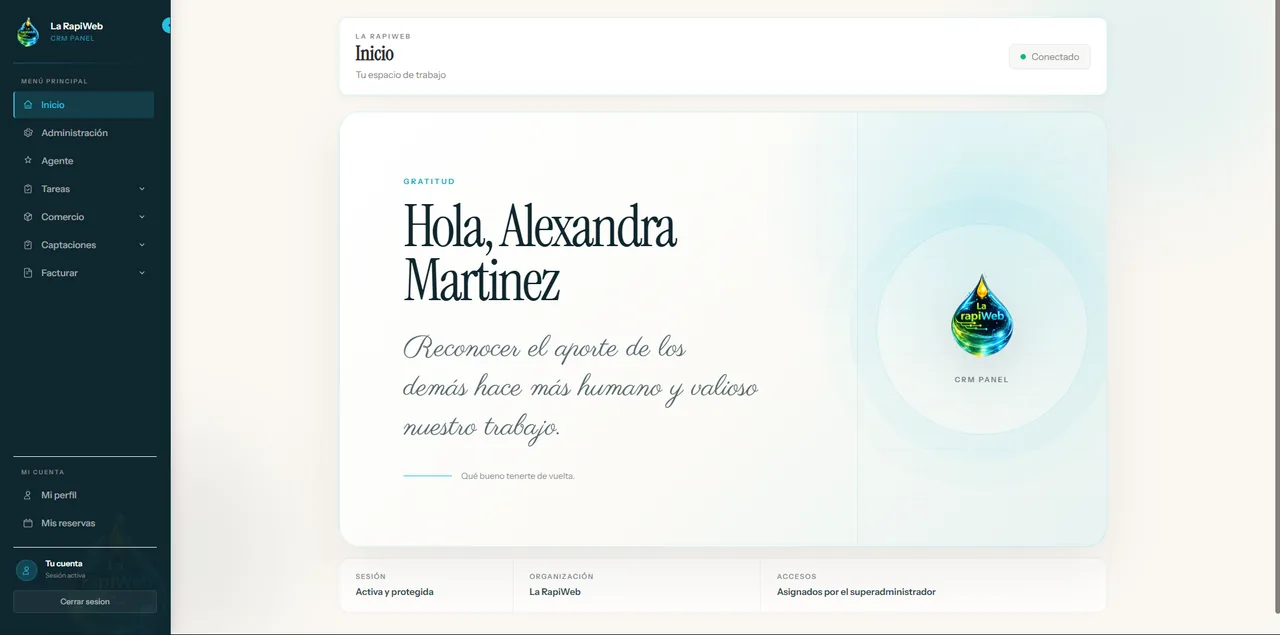
Task: Click the cursive gratitude quote text
Action: coord(580,388)
